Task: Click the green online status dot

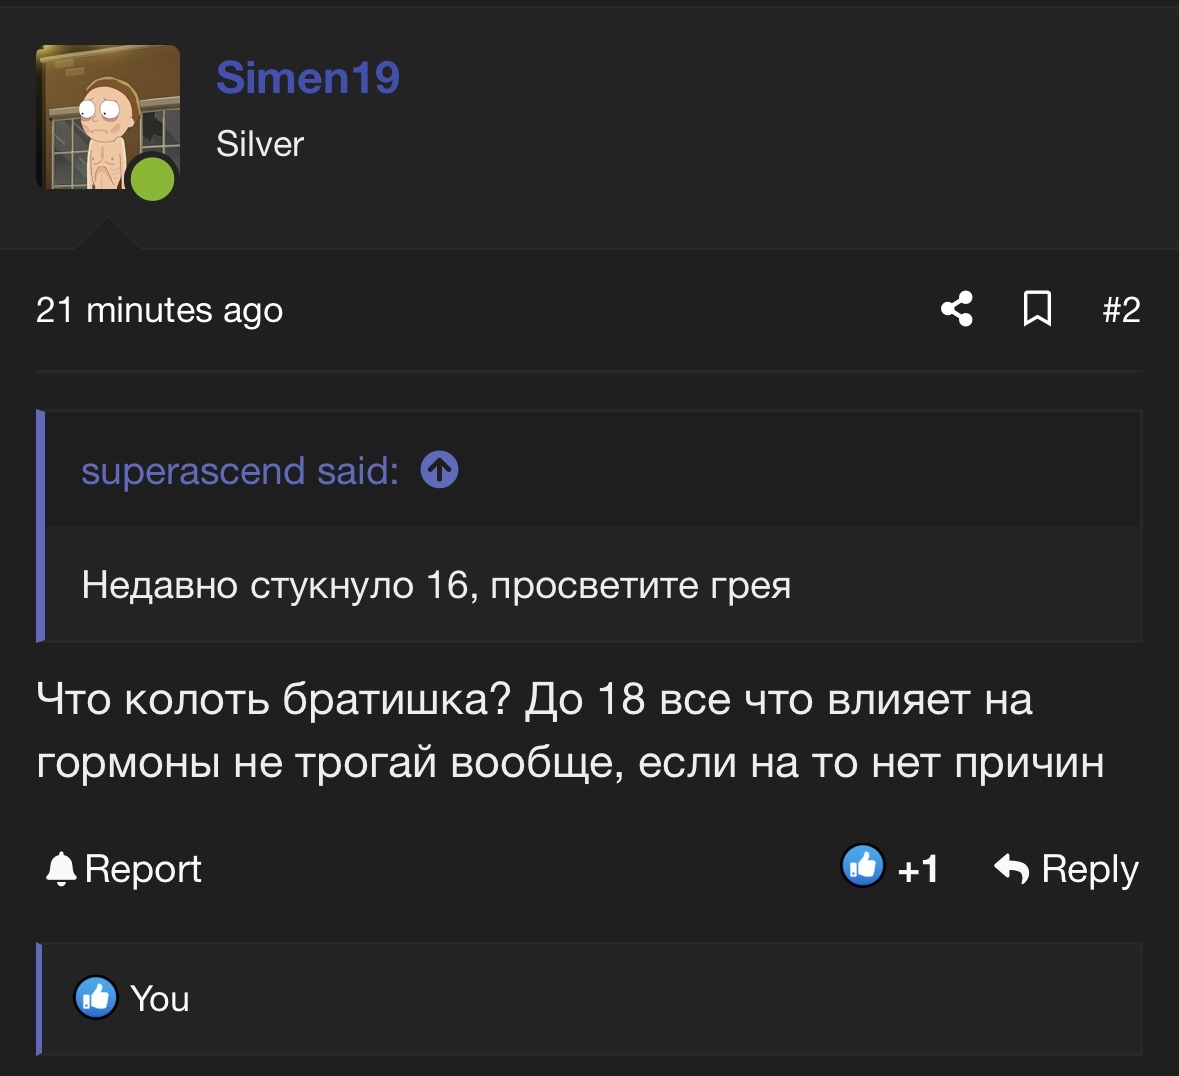Action: point(153,179)
